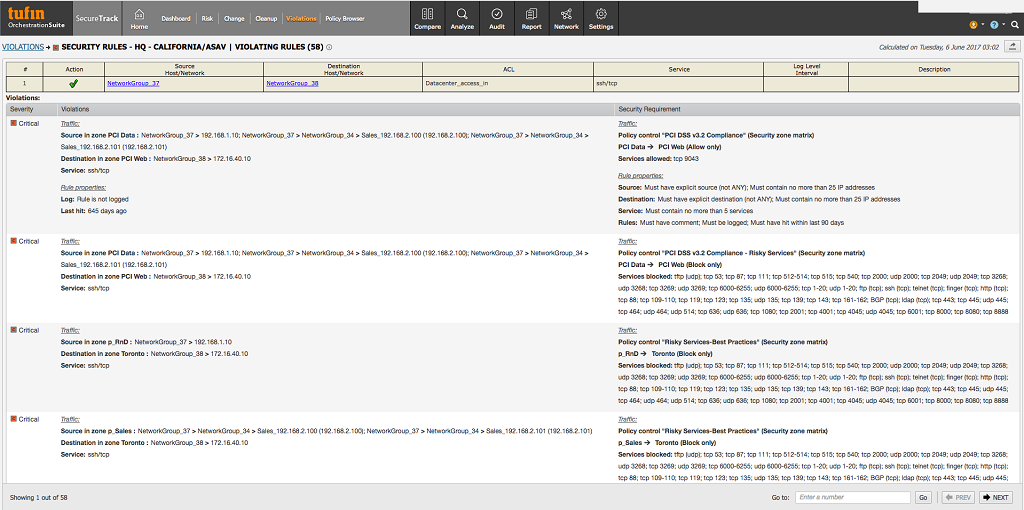The width and height of the screenshot is (1024, 510).
Task: Open the Compare tool
Action: coord(427,18)
